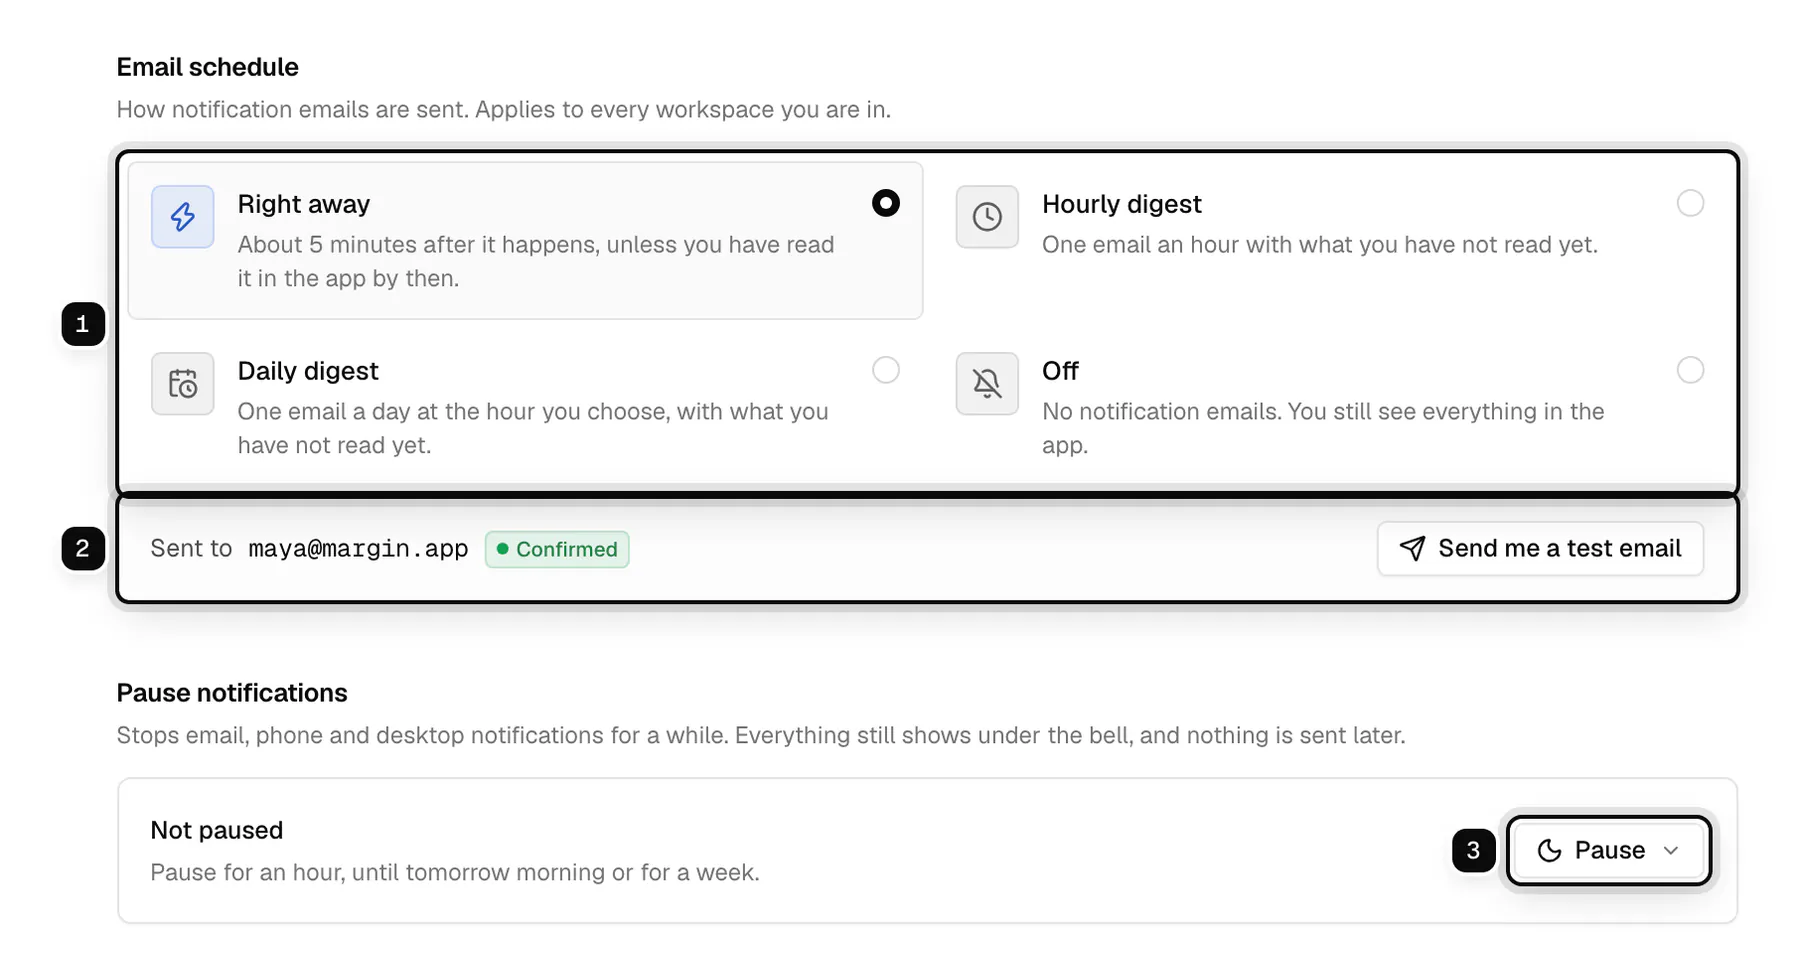Click the lightning bolt Right away icon
This screenshot has width=1800, height=972.
(183, 216)
